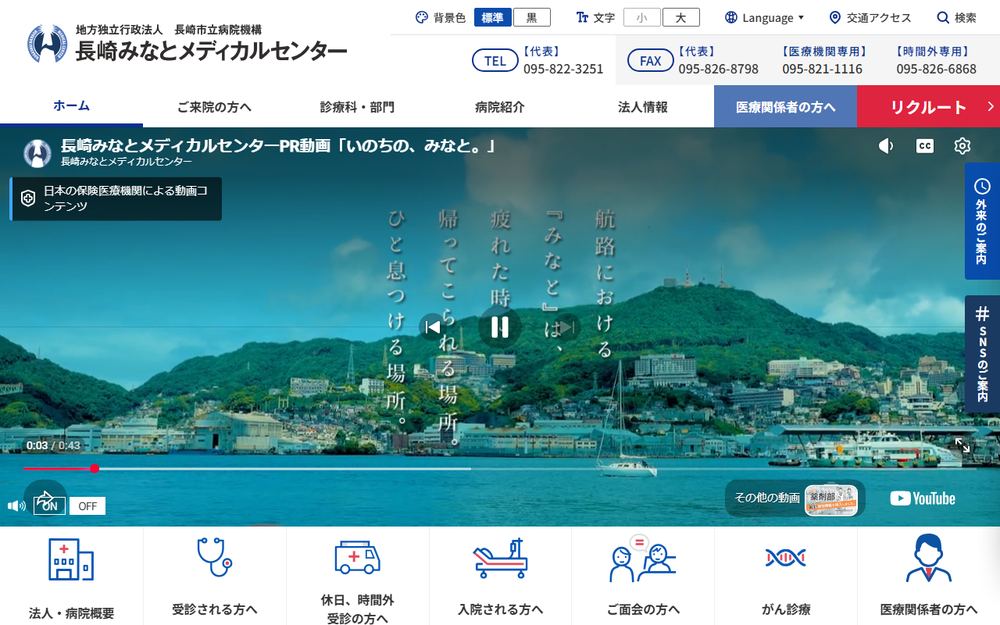Click the その他の動画 thumbnail image
Screen dimensions: 1000x625
[831, 499]
